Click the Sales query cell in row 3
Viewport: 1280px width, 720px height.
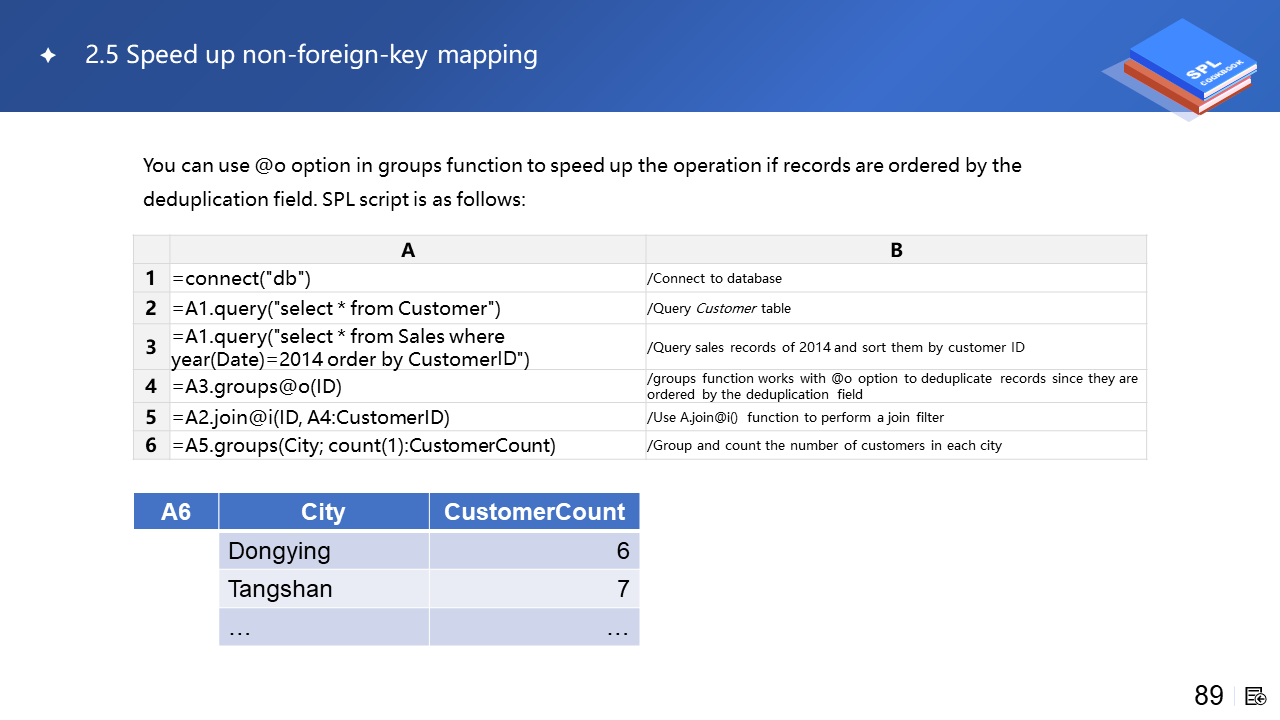407,347
